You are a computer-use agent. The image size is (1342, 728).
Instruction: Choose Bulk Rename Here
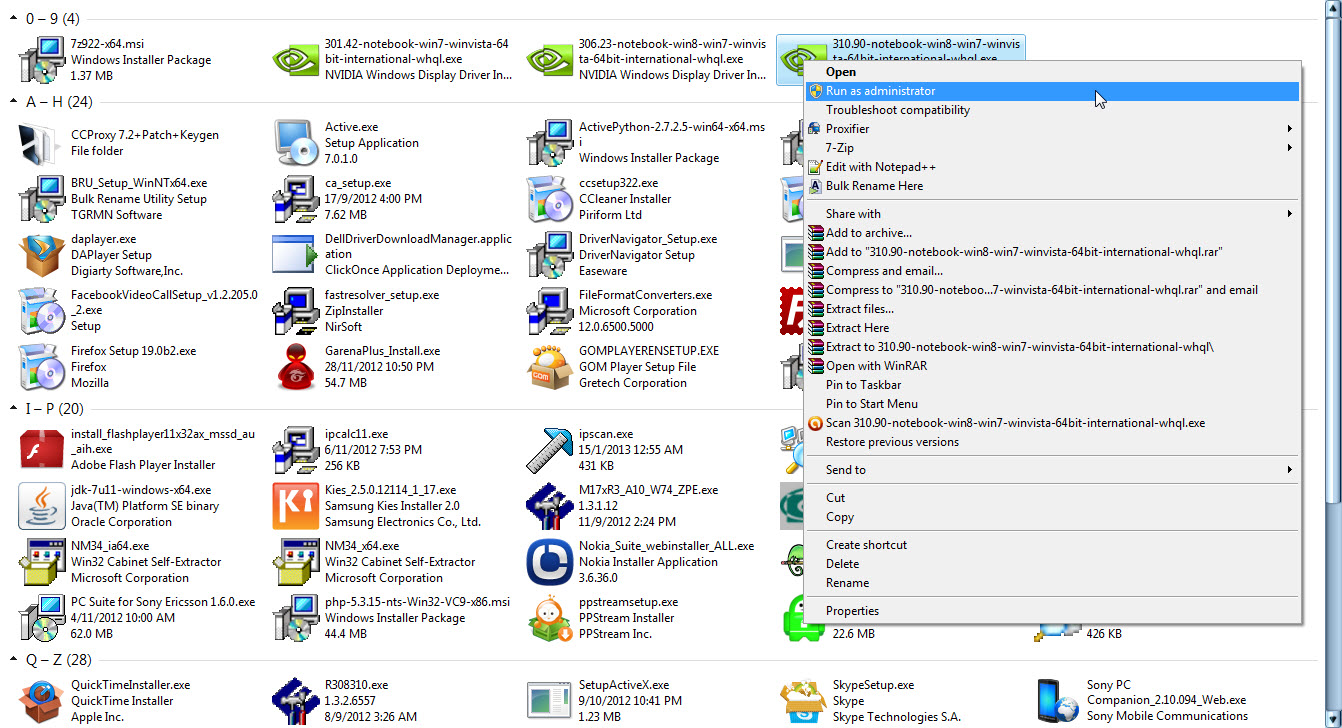click(1053, 186)
